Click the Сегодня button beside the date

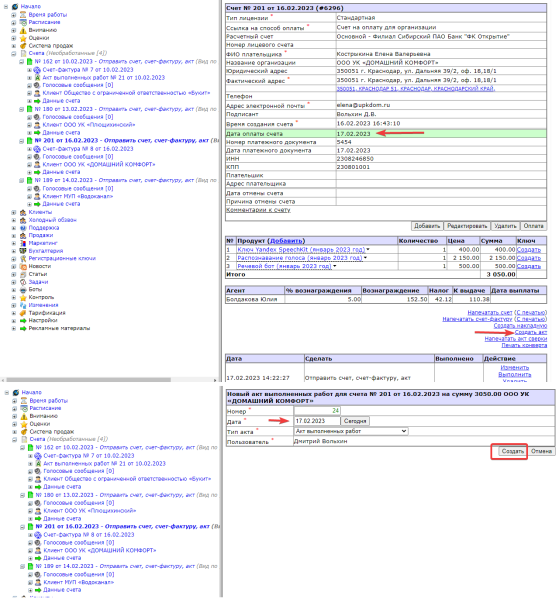point(355,421)
